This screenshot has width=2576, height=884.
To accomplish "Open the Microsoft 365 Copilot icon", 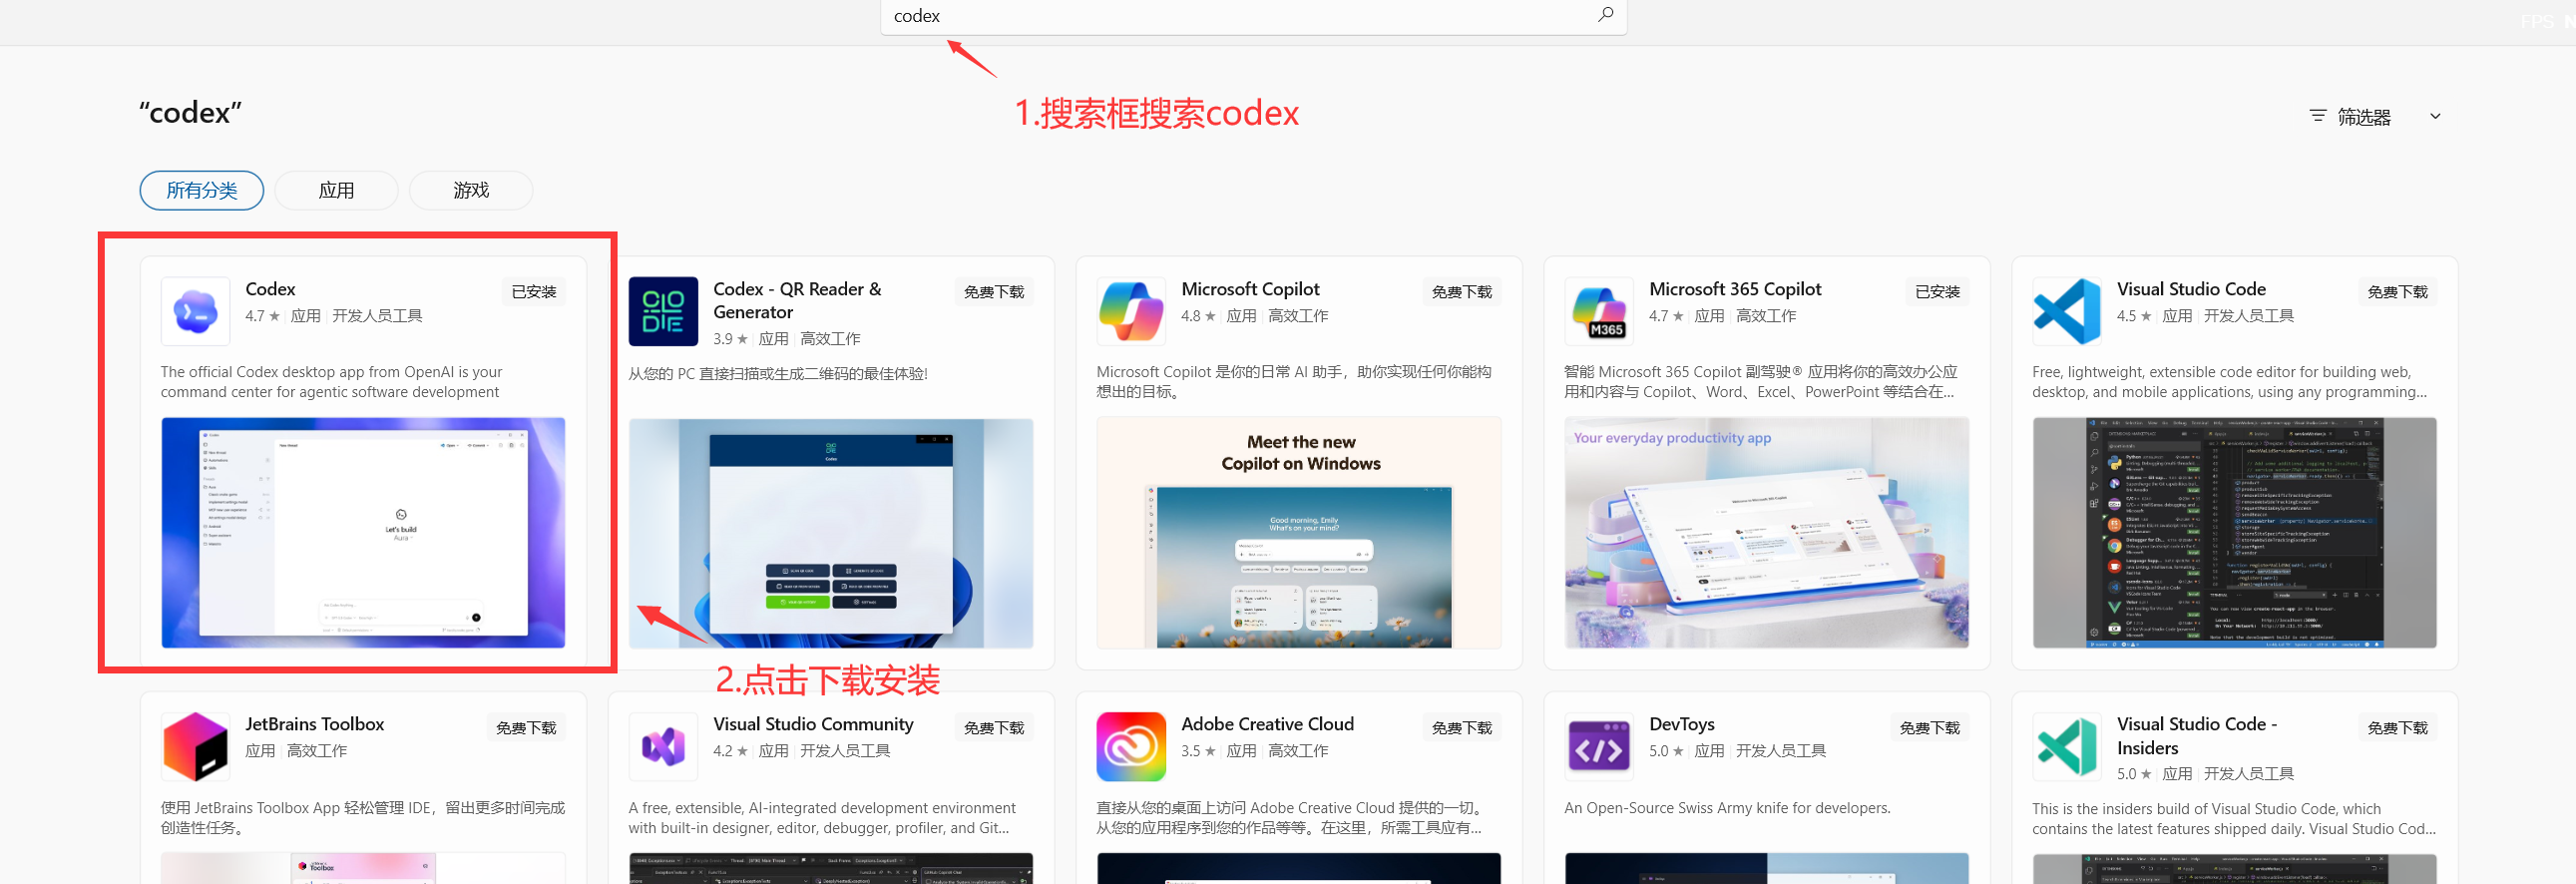I will [x=1599, y=312].
